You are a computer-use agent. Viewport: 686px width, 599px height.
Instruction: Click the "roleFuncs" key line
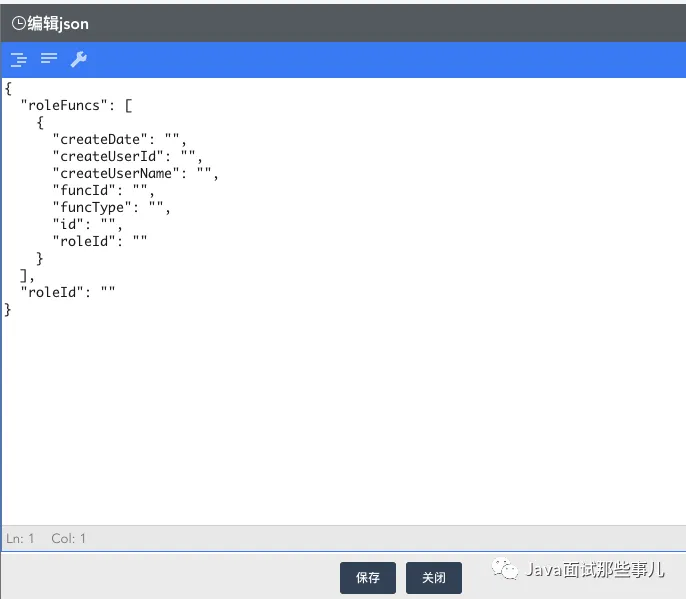(76, 105)
